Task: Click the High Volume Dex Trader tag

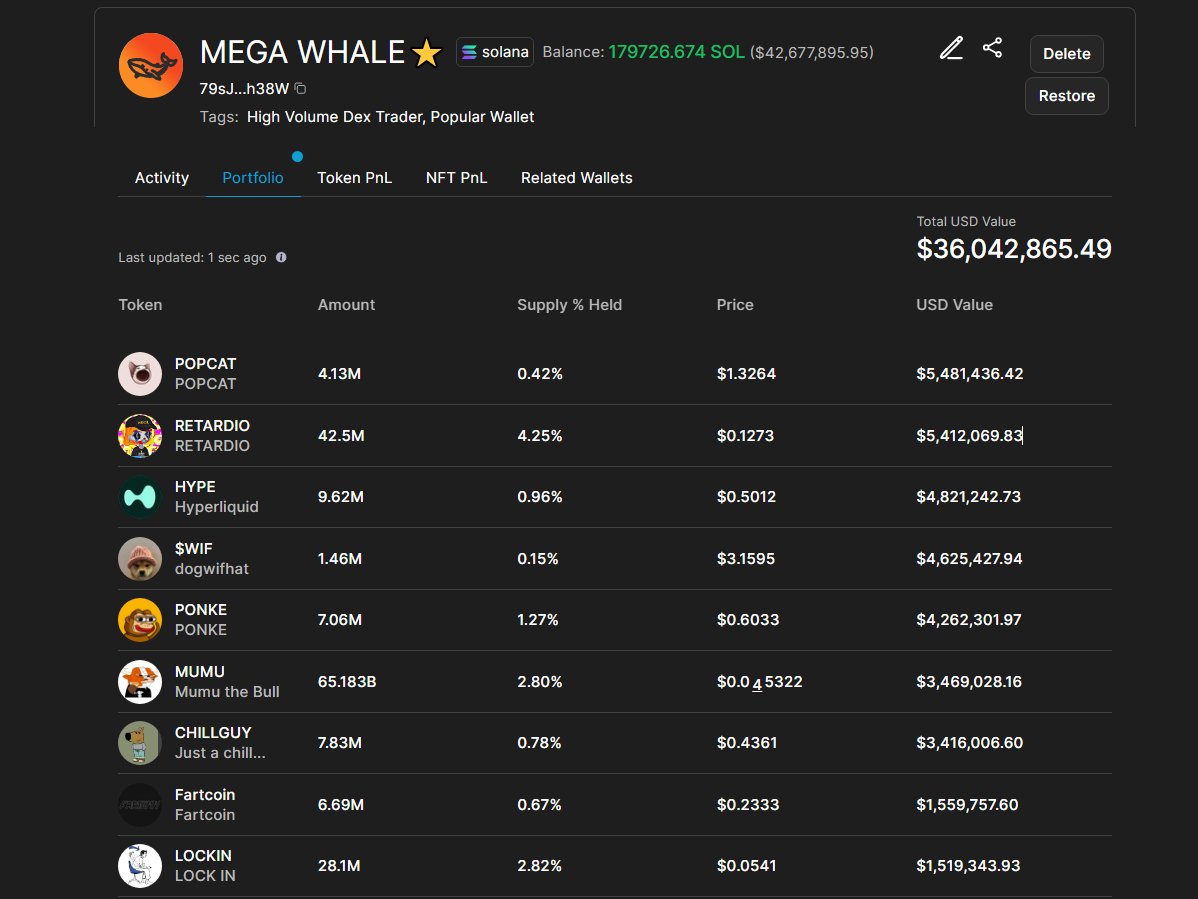Action: (x=335, y=117)
